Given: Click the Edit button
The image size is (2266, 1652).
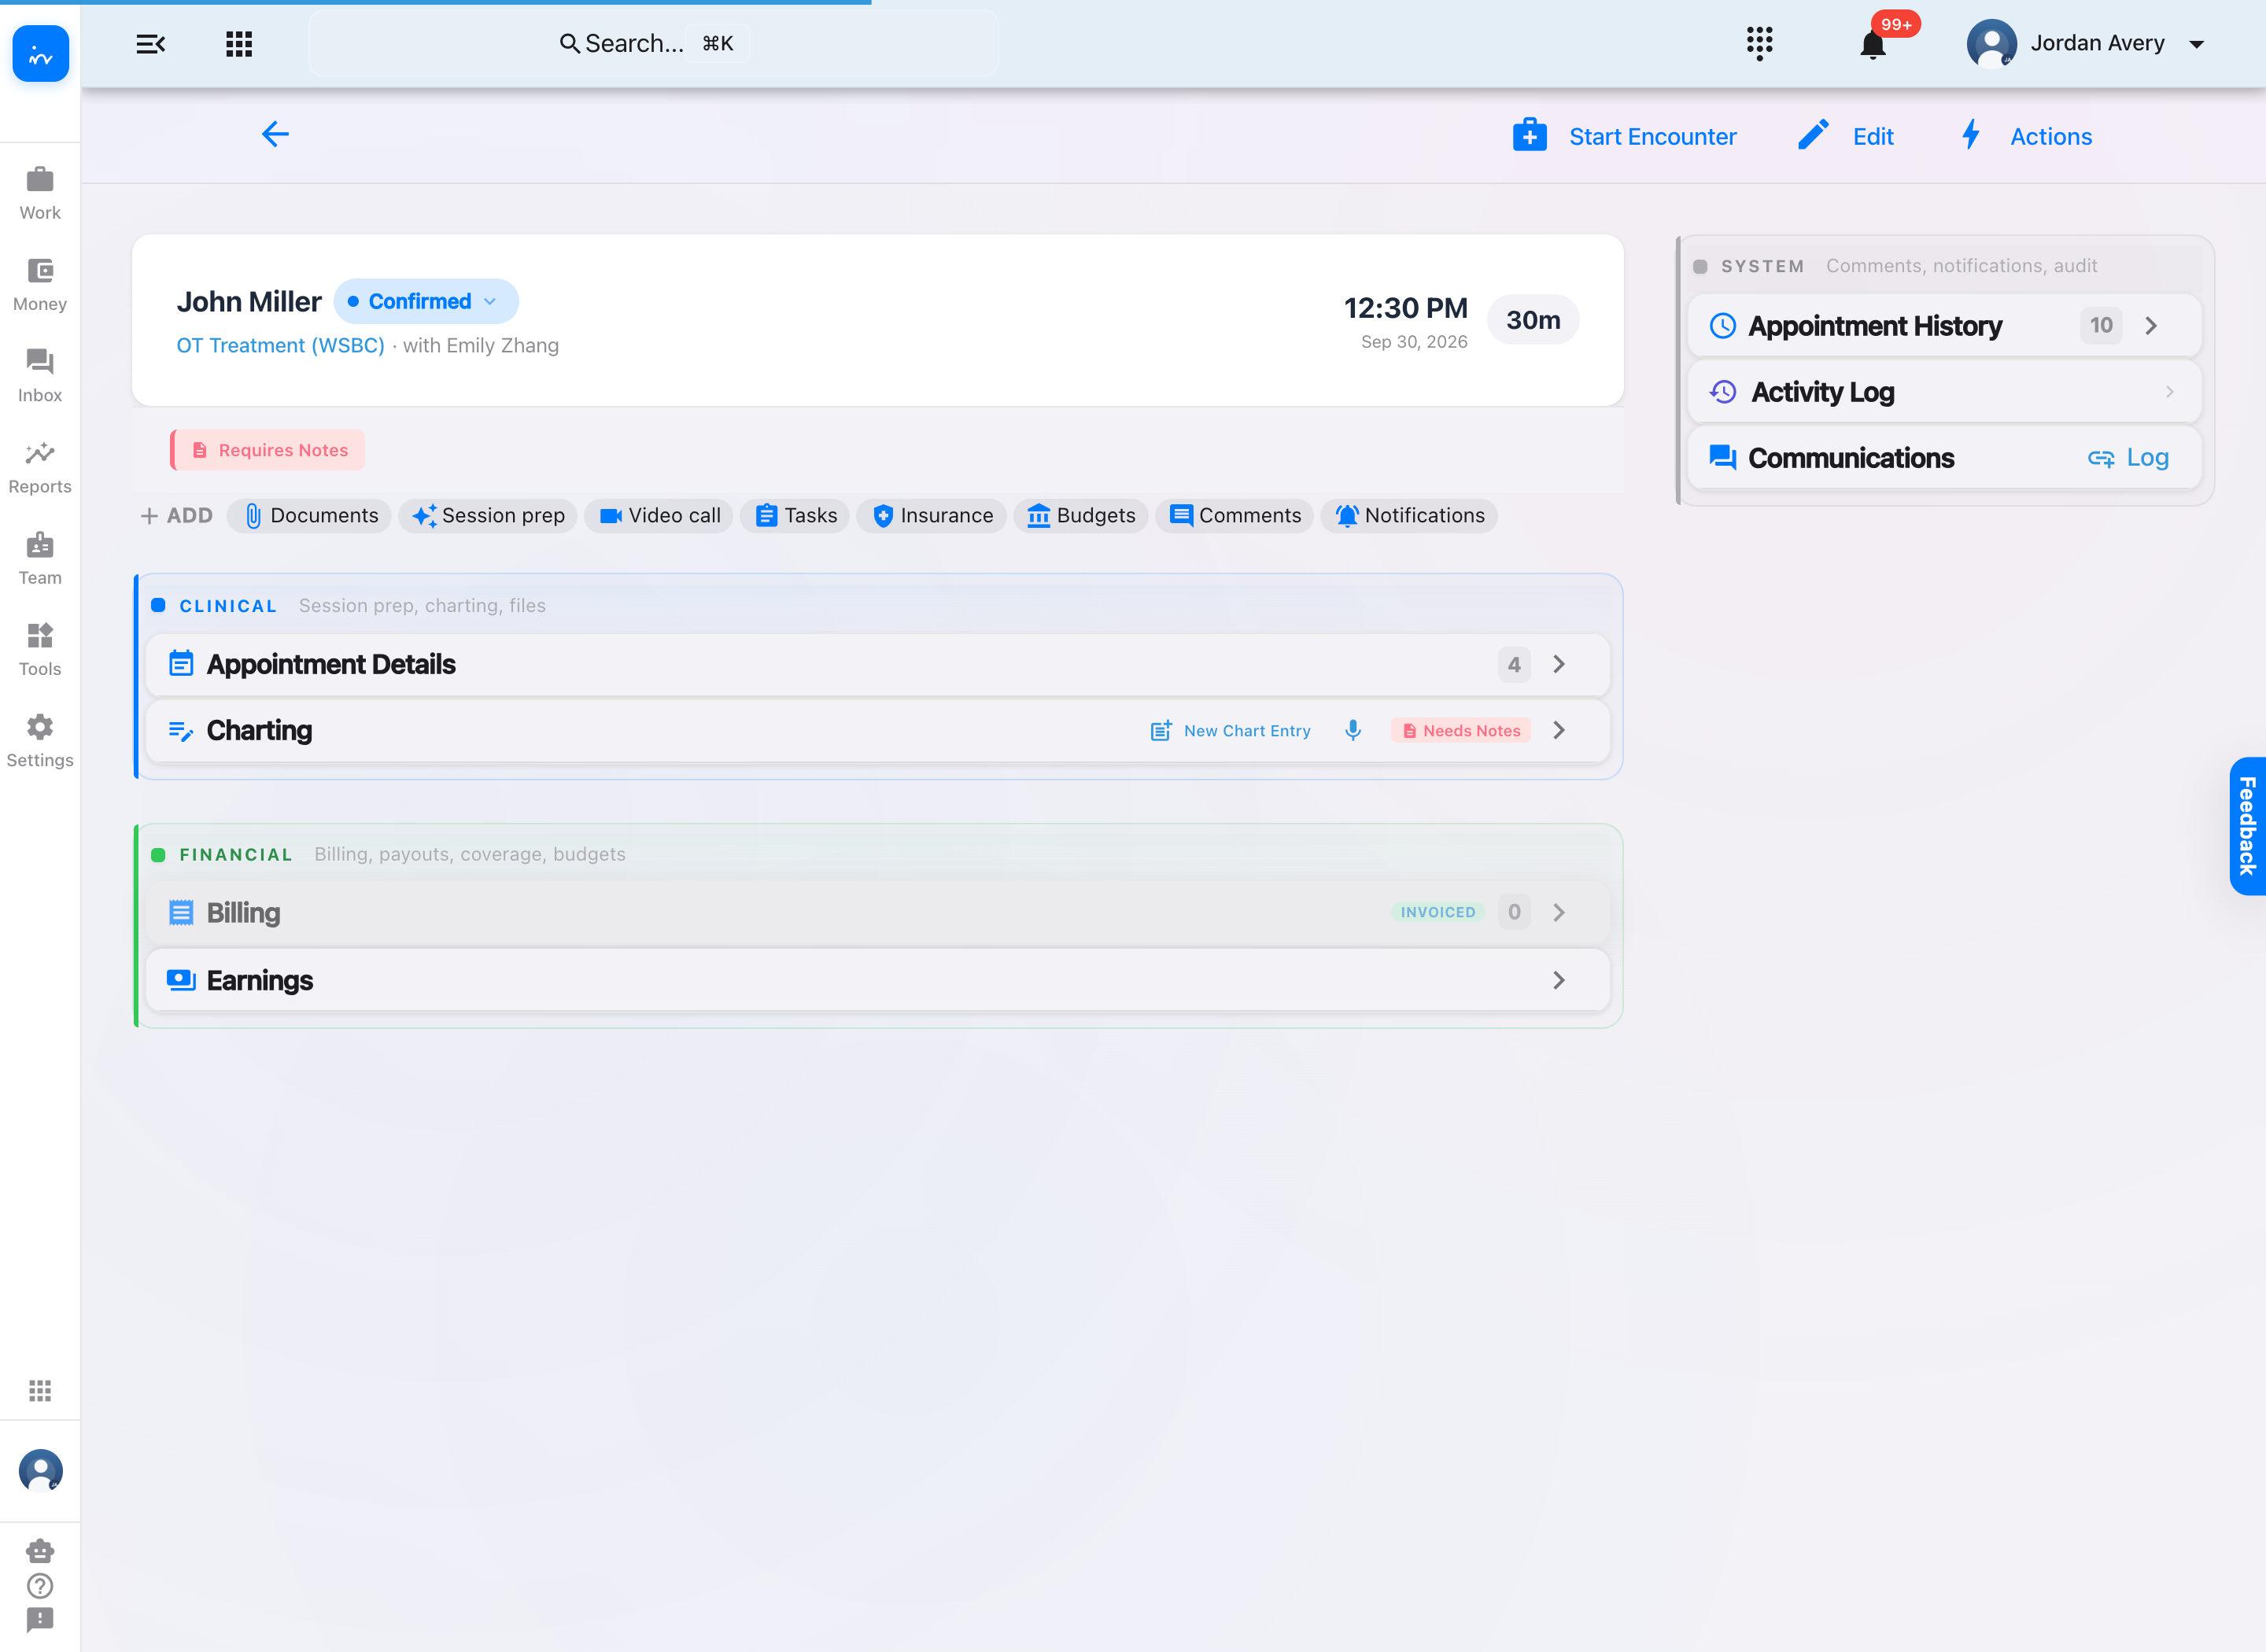Looking at the screenshot, I should tap(1845, 136).
